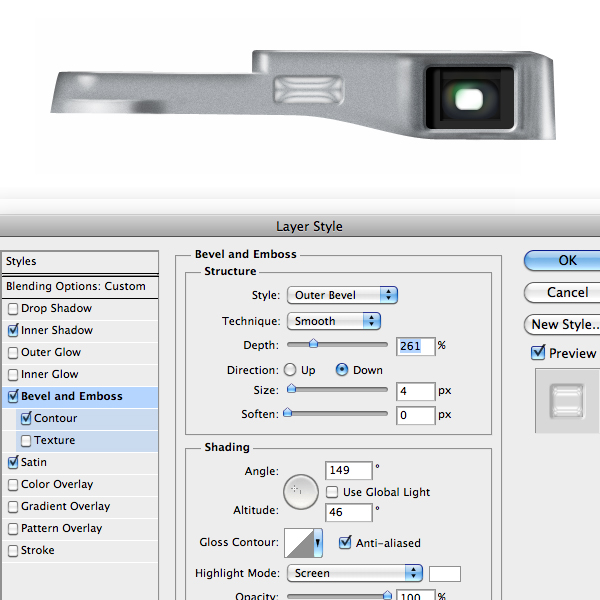Select the Bevel and Emboss label row
Image resolution: width=600 pixels, height=600 pixels.
[80, 396]
